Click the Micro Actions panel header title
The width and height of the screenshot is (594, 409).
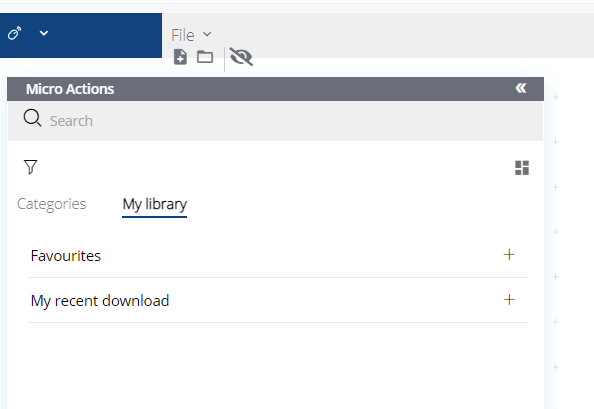click(70, 89)
